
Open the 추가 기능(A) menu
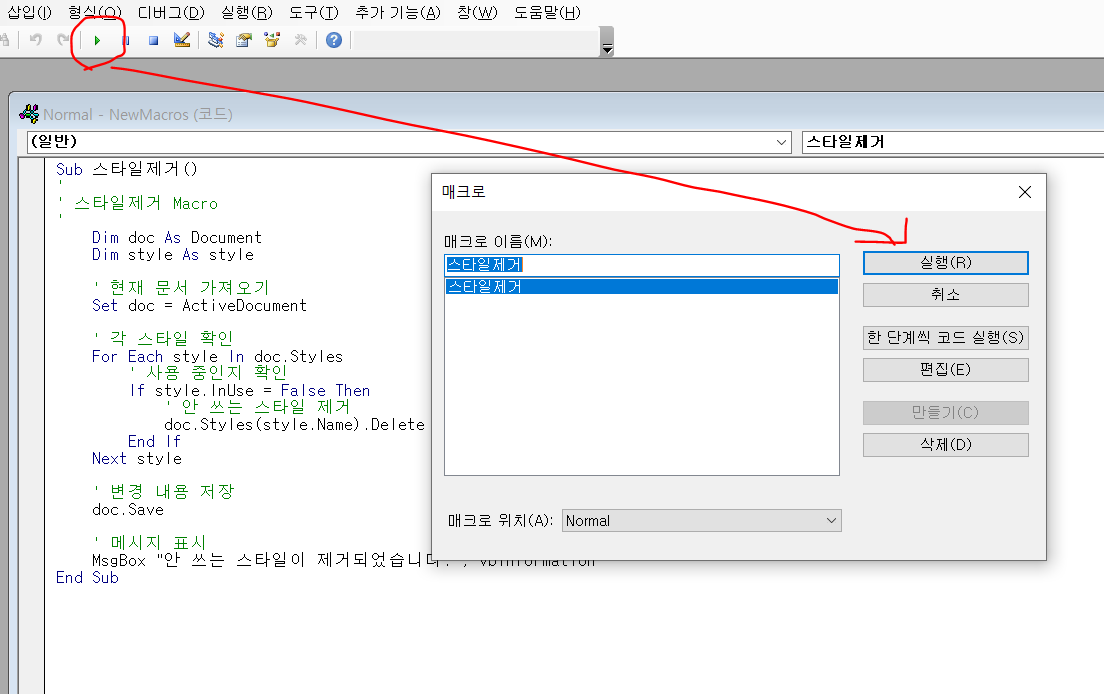tap(398, 13)
